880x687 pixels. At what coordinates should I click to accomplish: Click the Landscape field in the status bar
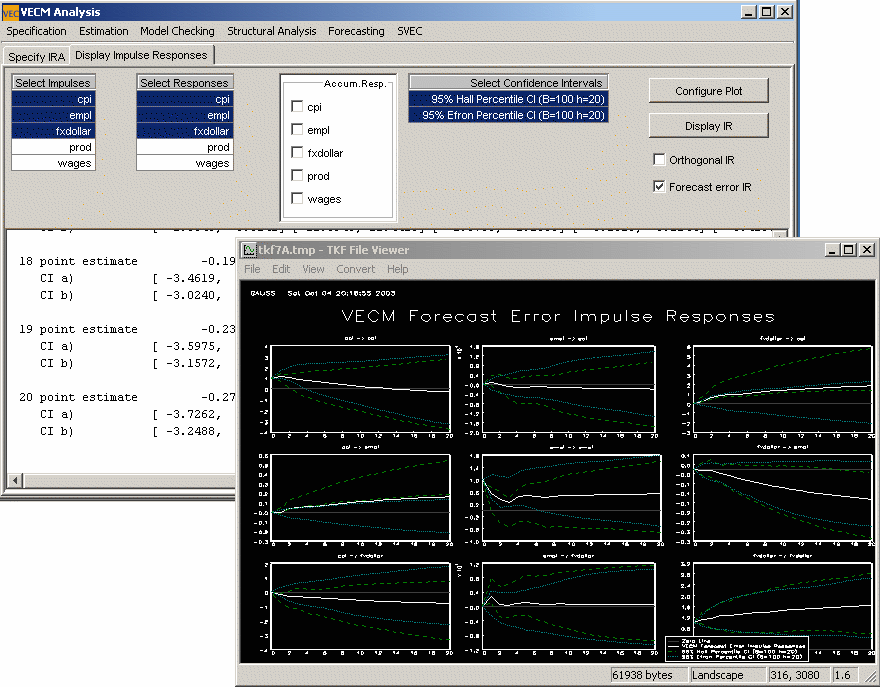click(x=719, y=674)
